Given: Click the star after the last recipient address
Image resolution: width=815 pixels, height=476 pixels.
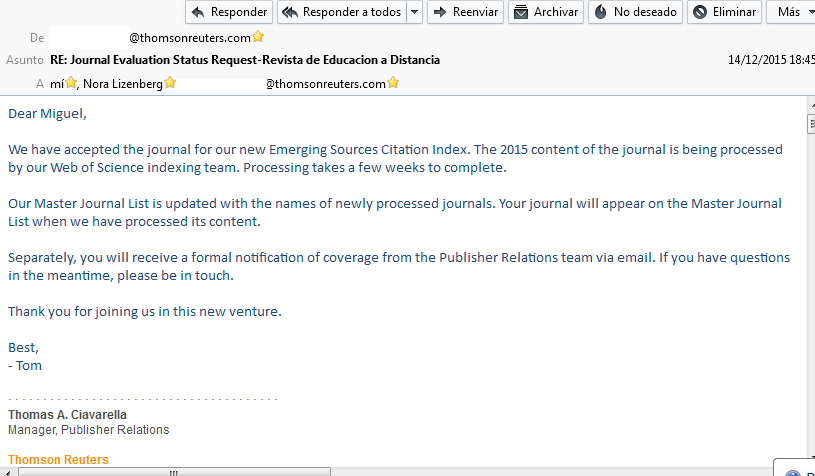Looking at the screenshot, I should pyautogui.click(x=393, y=83).
